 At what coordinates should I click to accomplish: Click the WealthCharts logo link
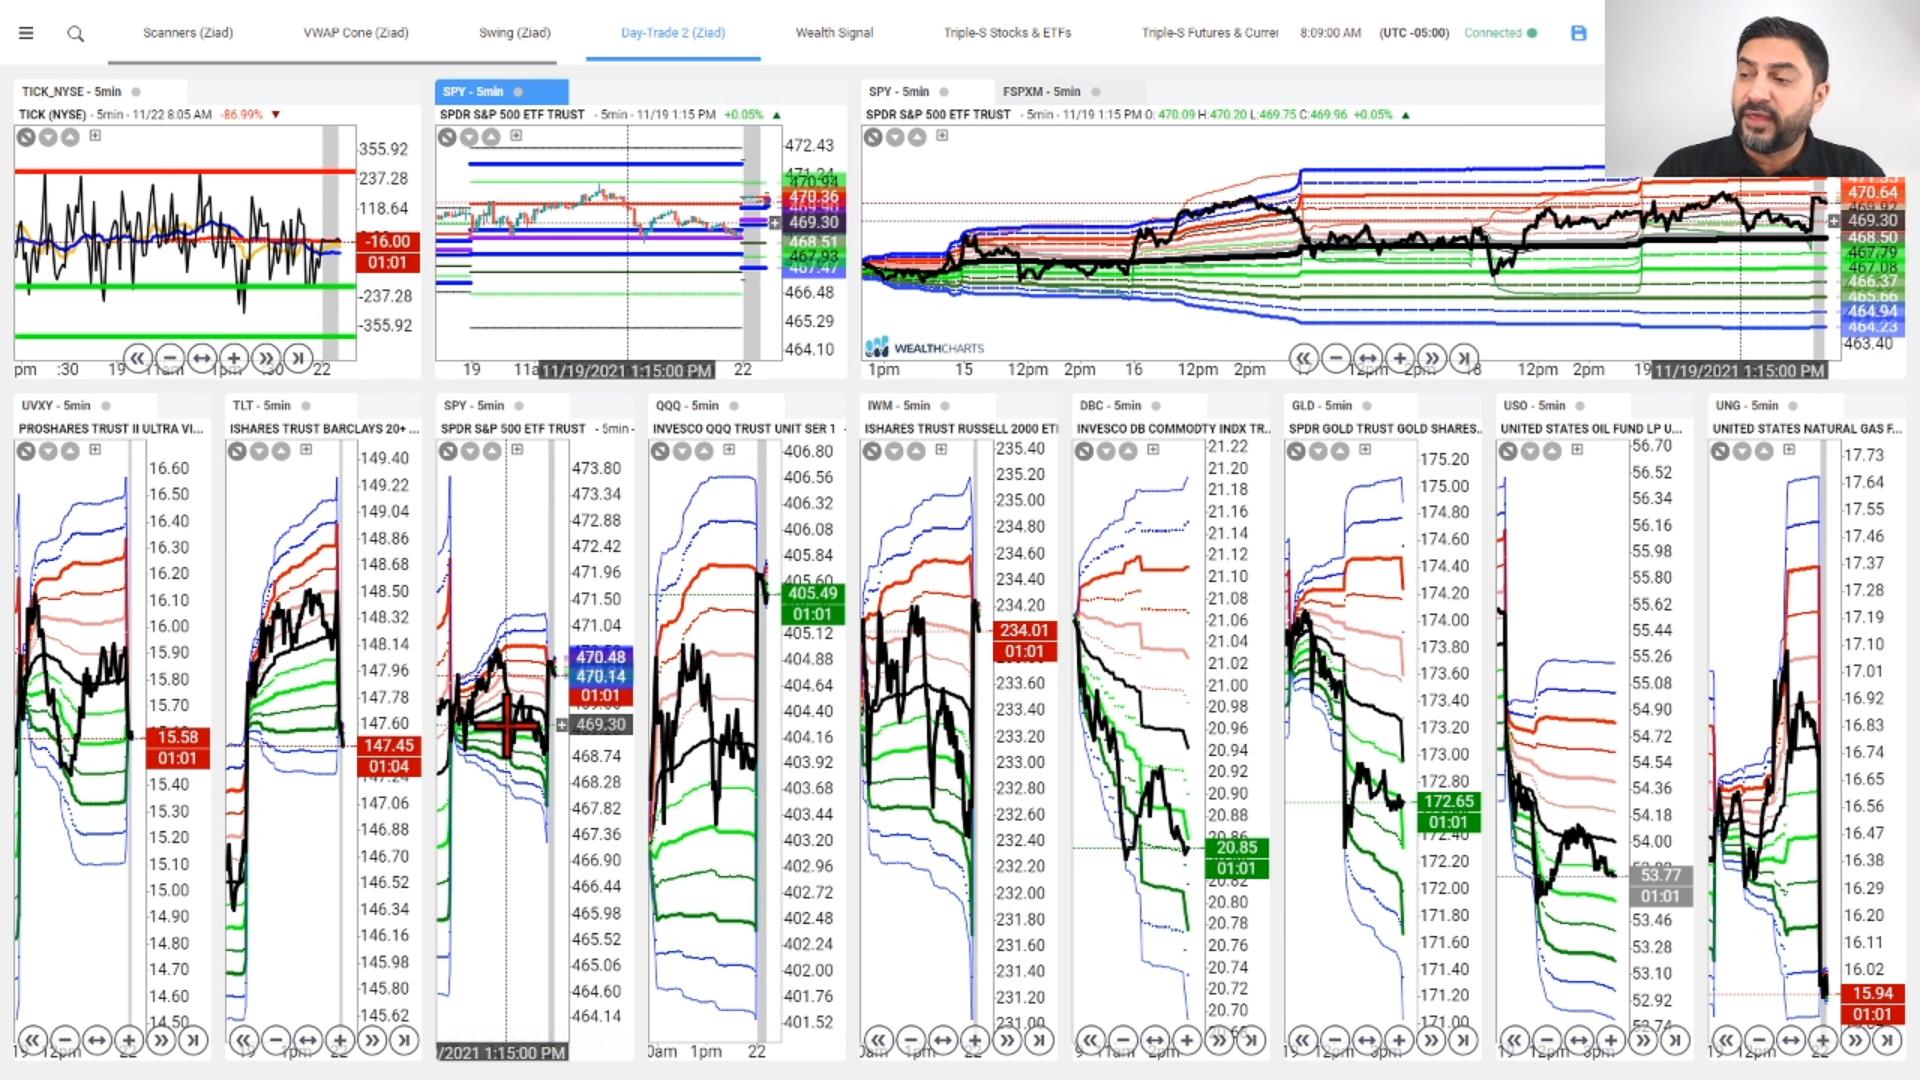click(925, 348)
